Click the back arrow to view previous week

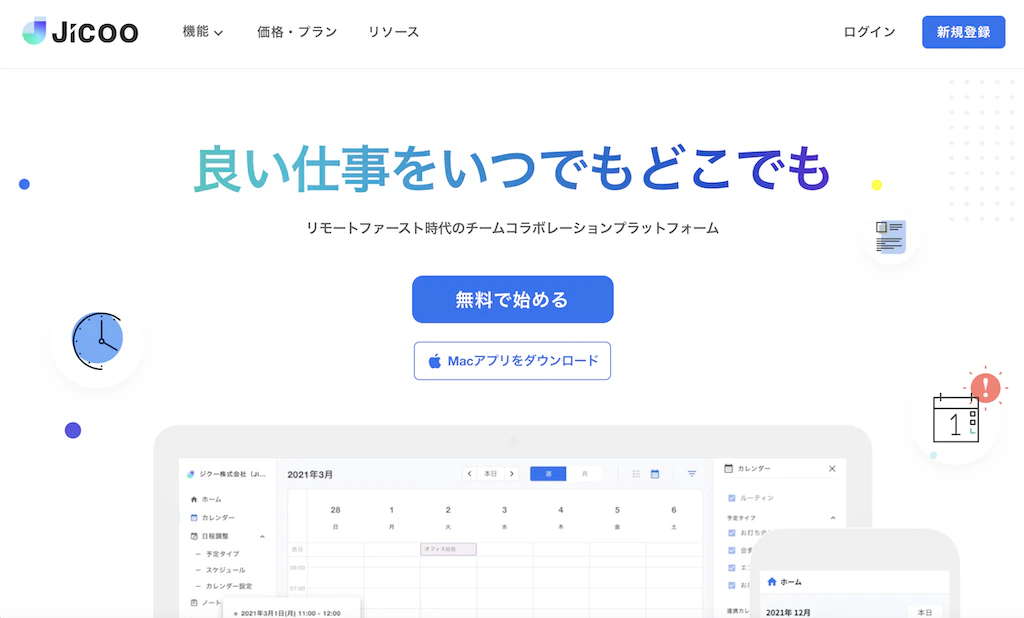pyautogui.click(x=469, y=473)
